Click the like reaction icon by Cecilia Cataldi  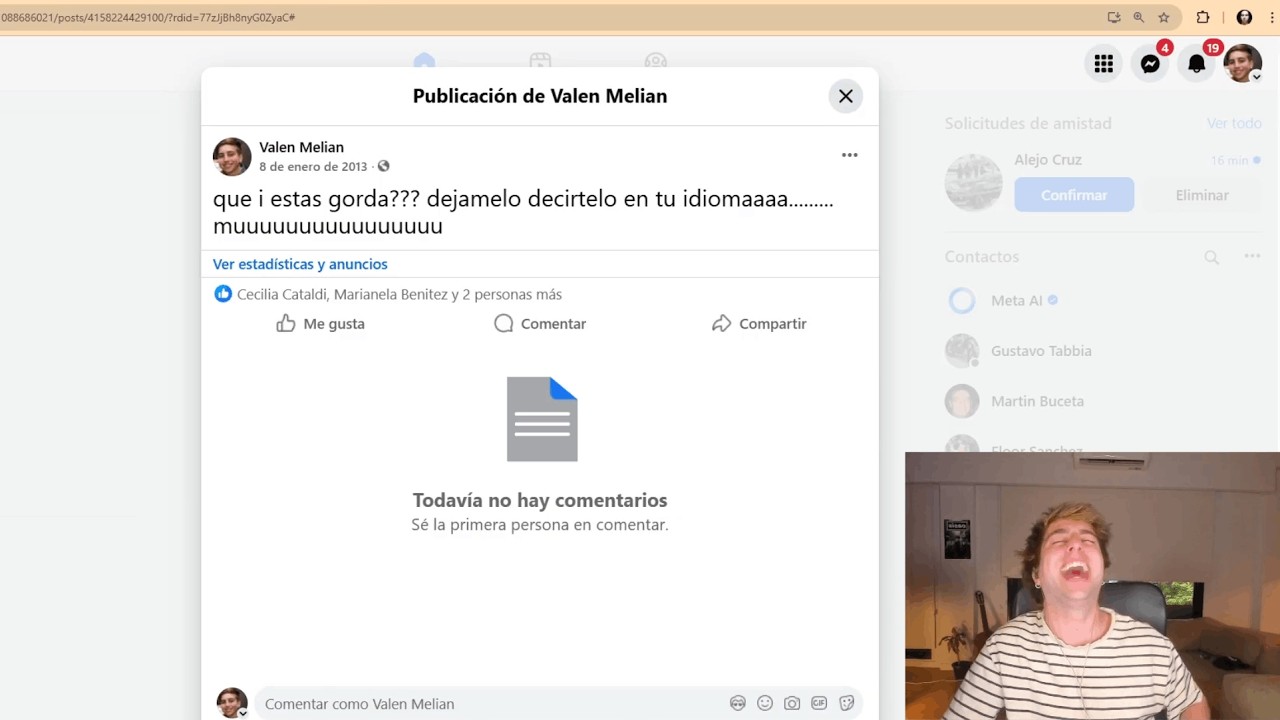pyautogui.click(x=223, y=294)
